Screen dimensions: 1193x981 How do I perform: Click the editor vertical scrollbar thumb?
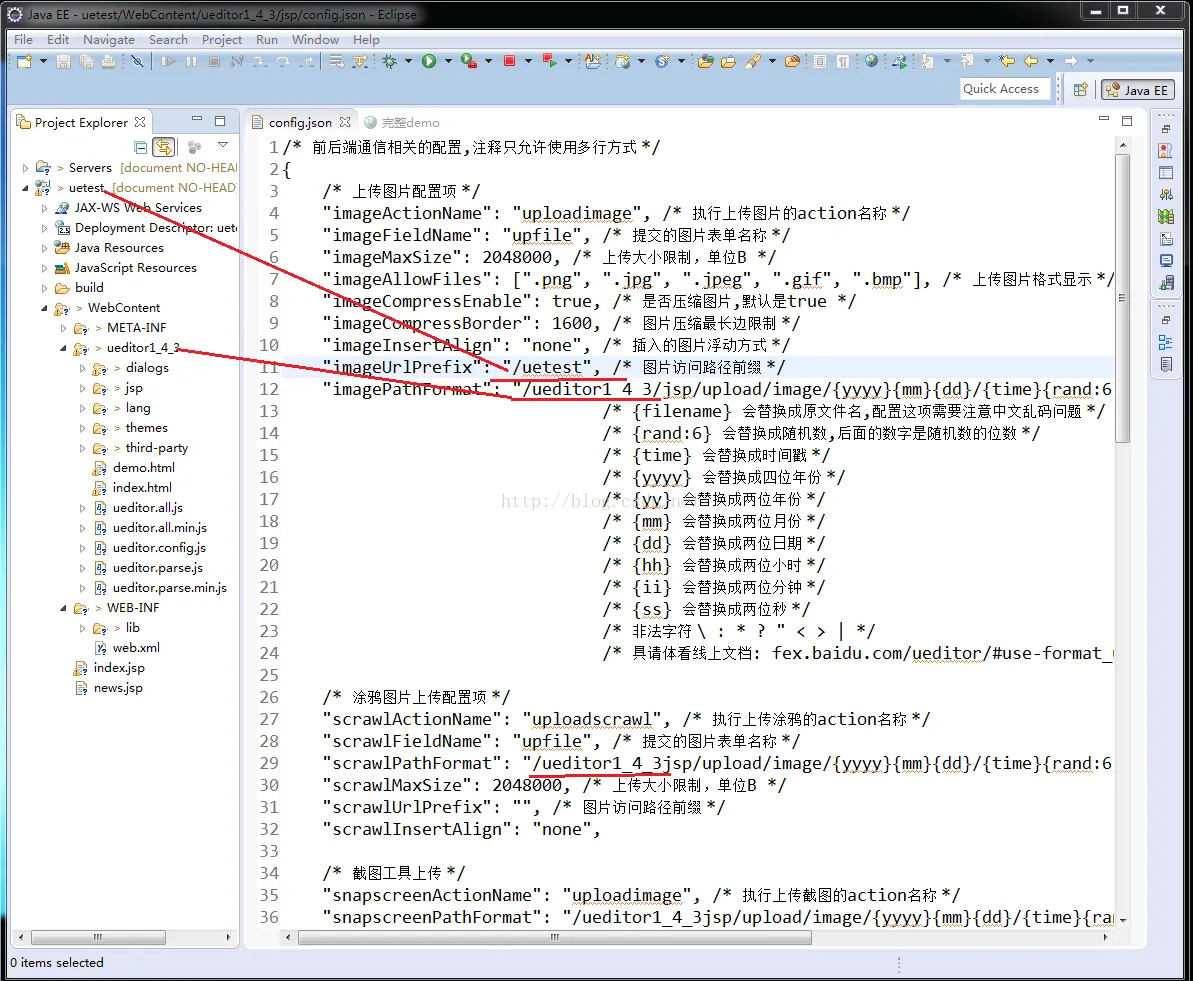(1123, 298)
